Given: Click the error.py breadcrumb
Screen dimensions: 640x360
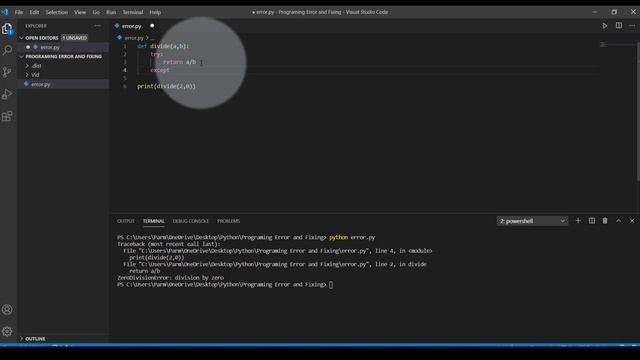Looking at the screenshot, I should (x=134, y=38).
